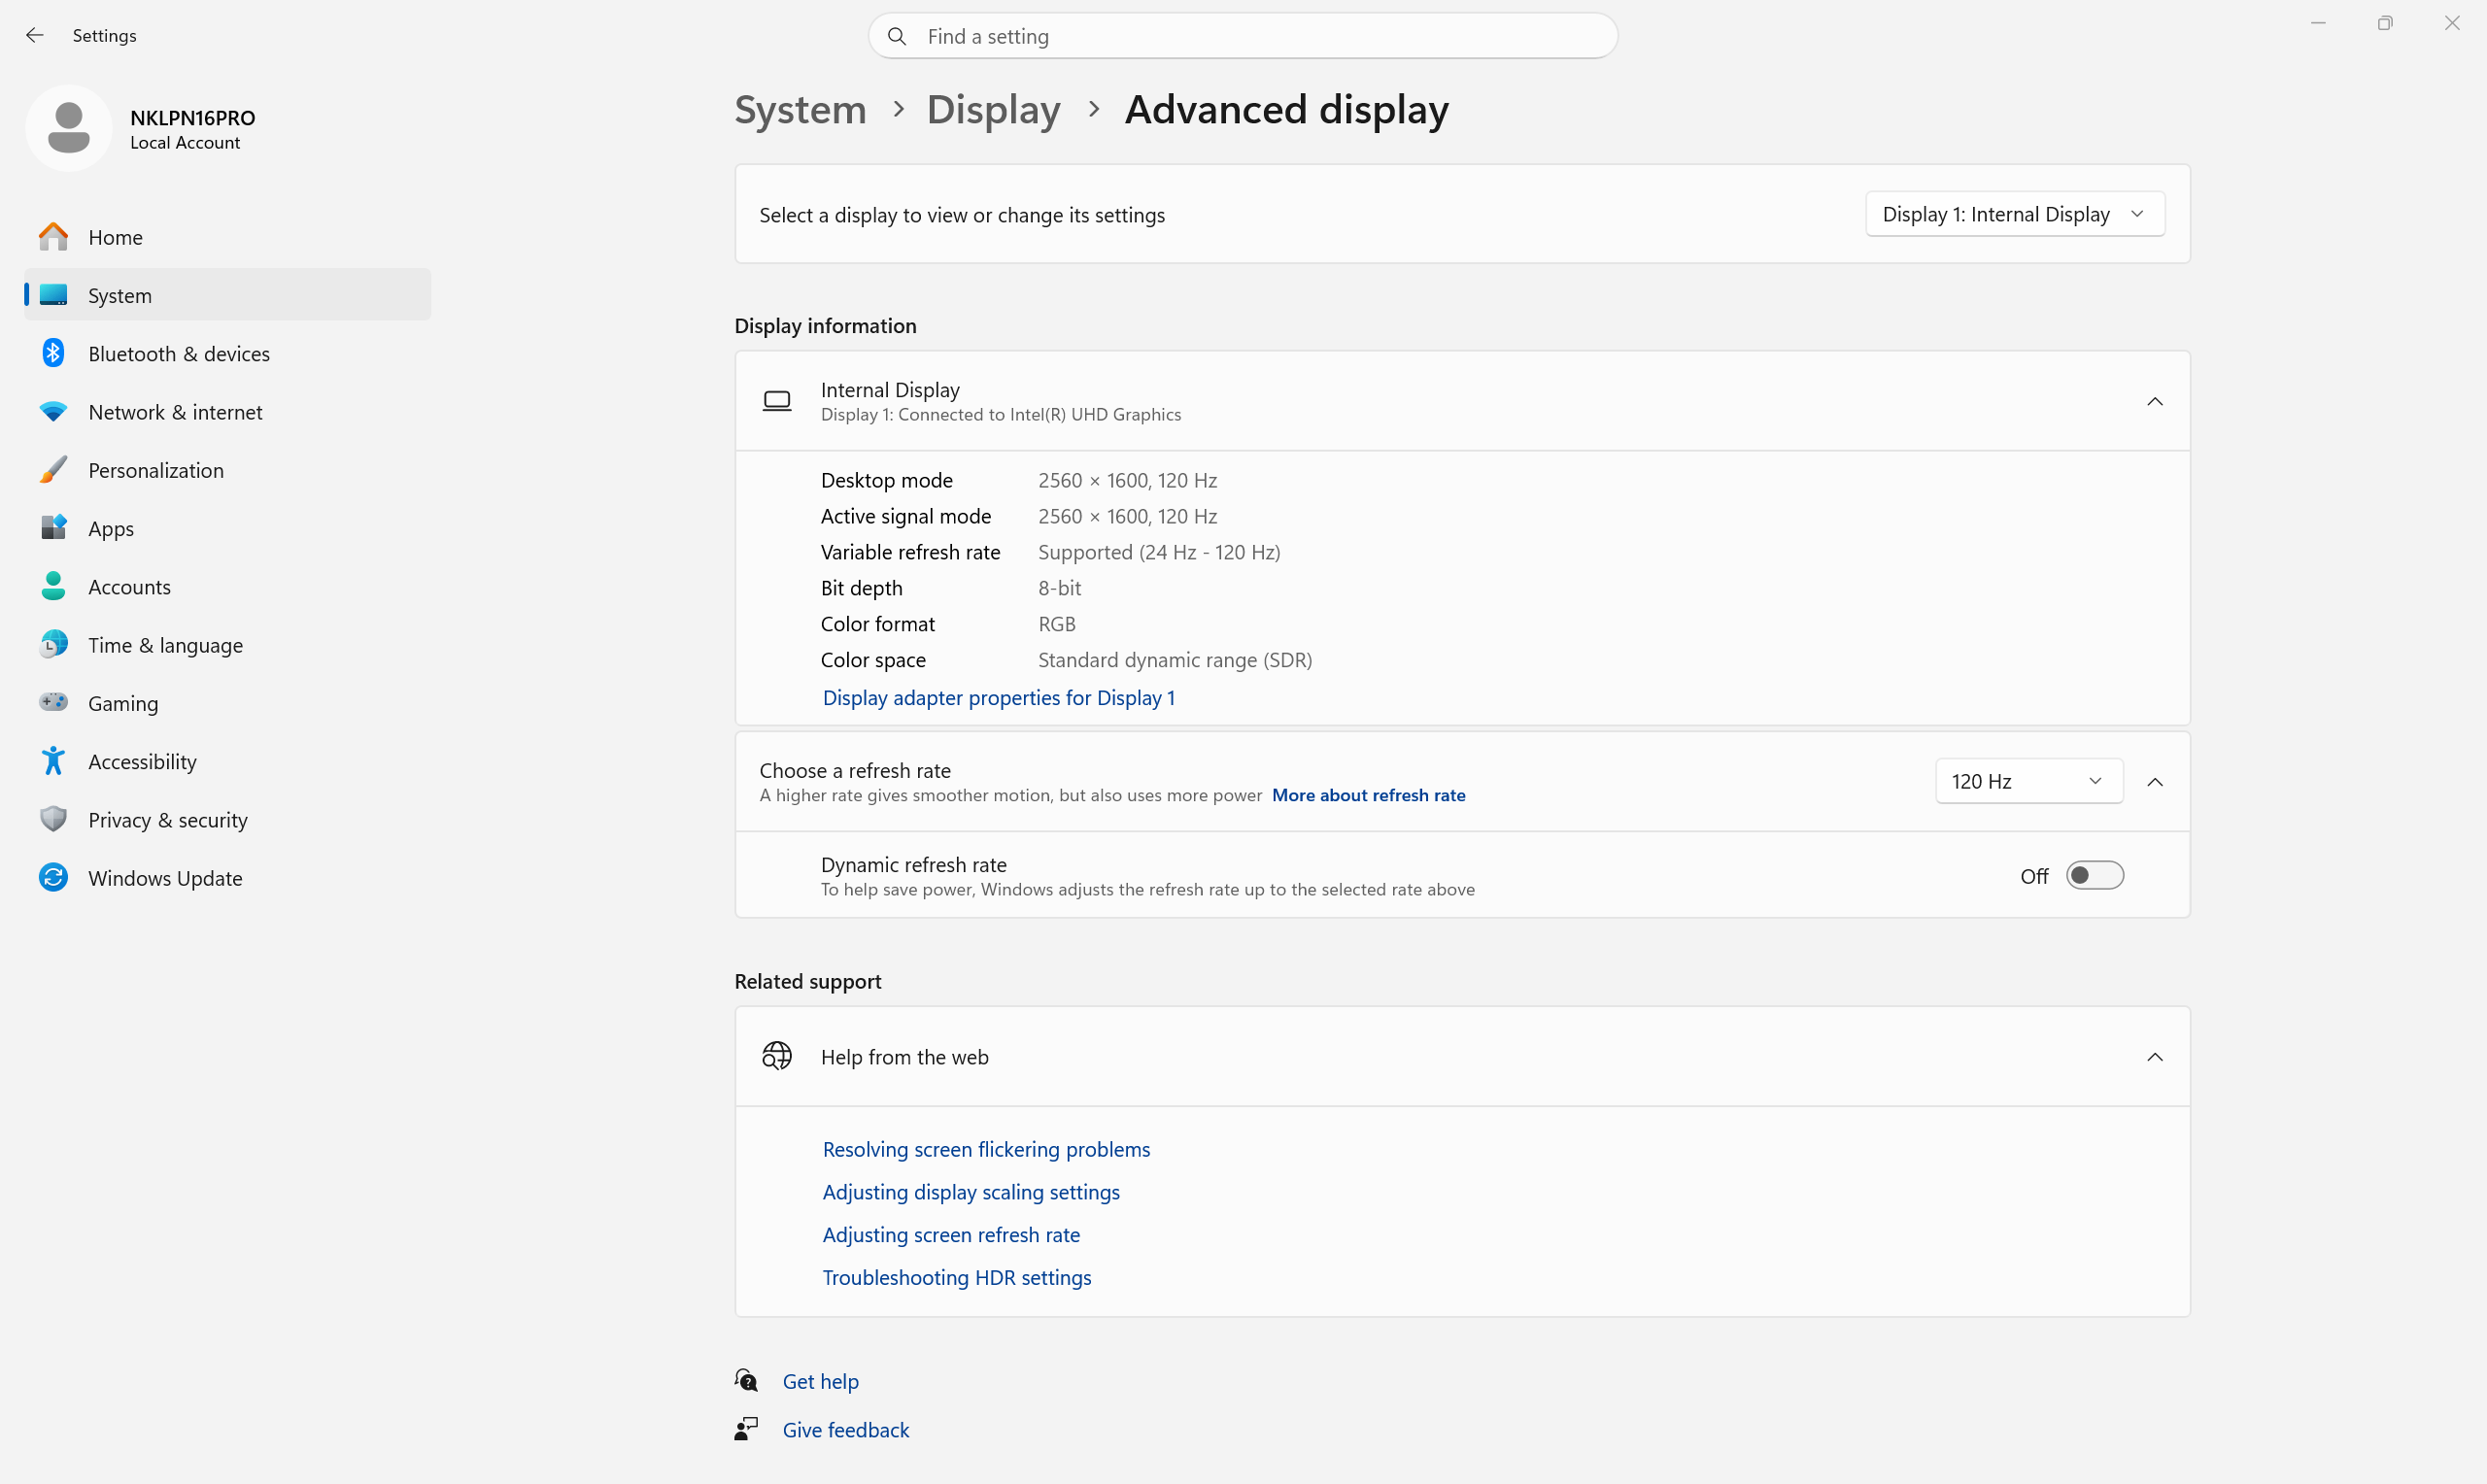Click the Accessibility figure icon

[x=53, y=761]
